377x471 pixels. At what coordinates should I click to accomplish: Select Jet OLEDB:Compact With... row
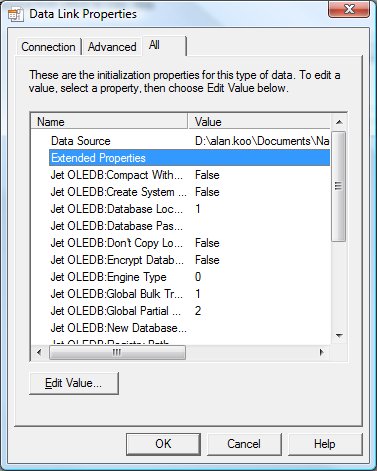[190, 175]
